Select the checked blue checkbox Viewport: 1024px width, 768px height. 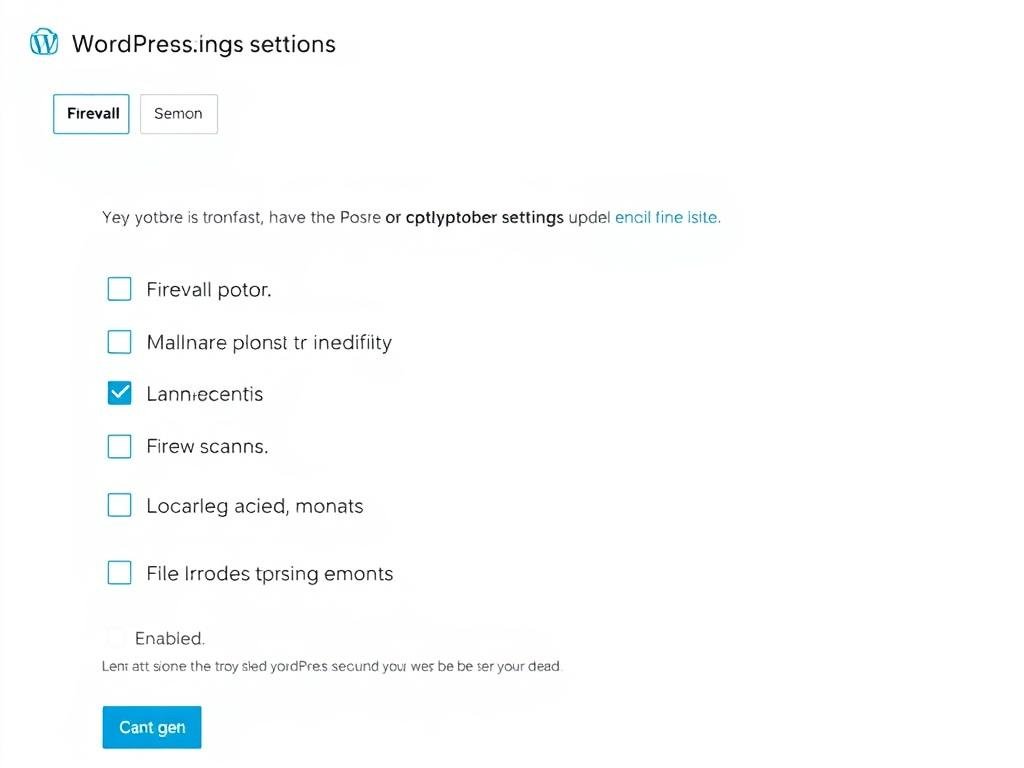(x=119, y=393)
